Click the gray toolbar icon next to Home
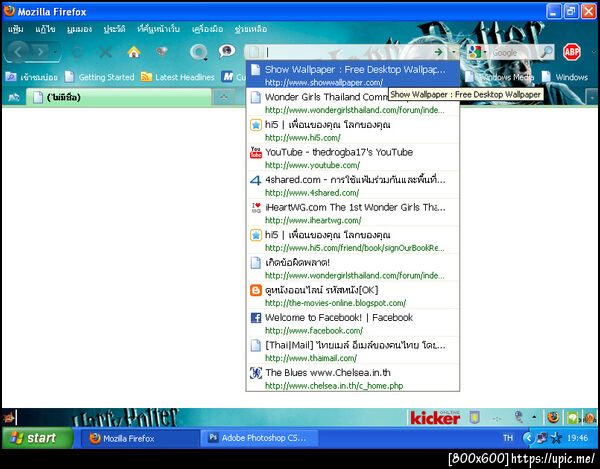Viewport: 600px width, 469px height. pyautogui.click(x=161, y=52)
